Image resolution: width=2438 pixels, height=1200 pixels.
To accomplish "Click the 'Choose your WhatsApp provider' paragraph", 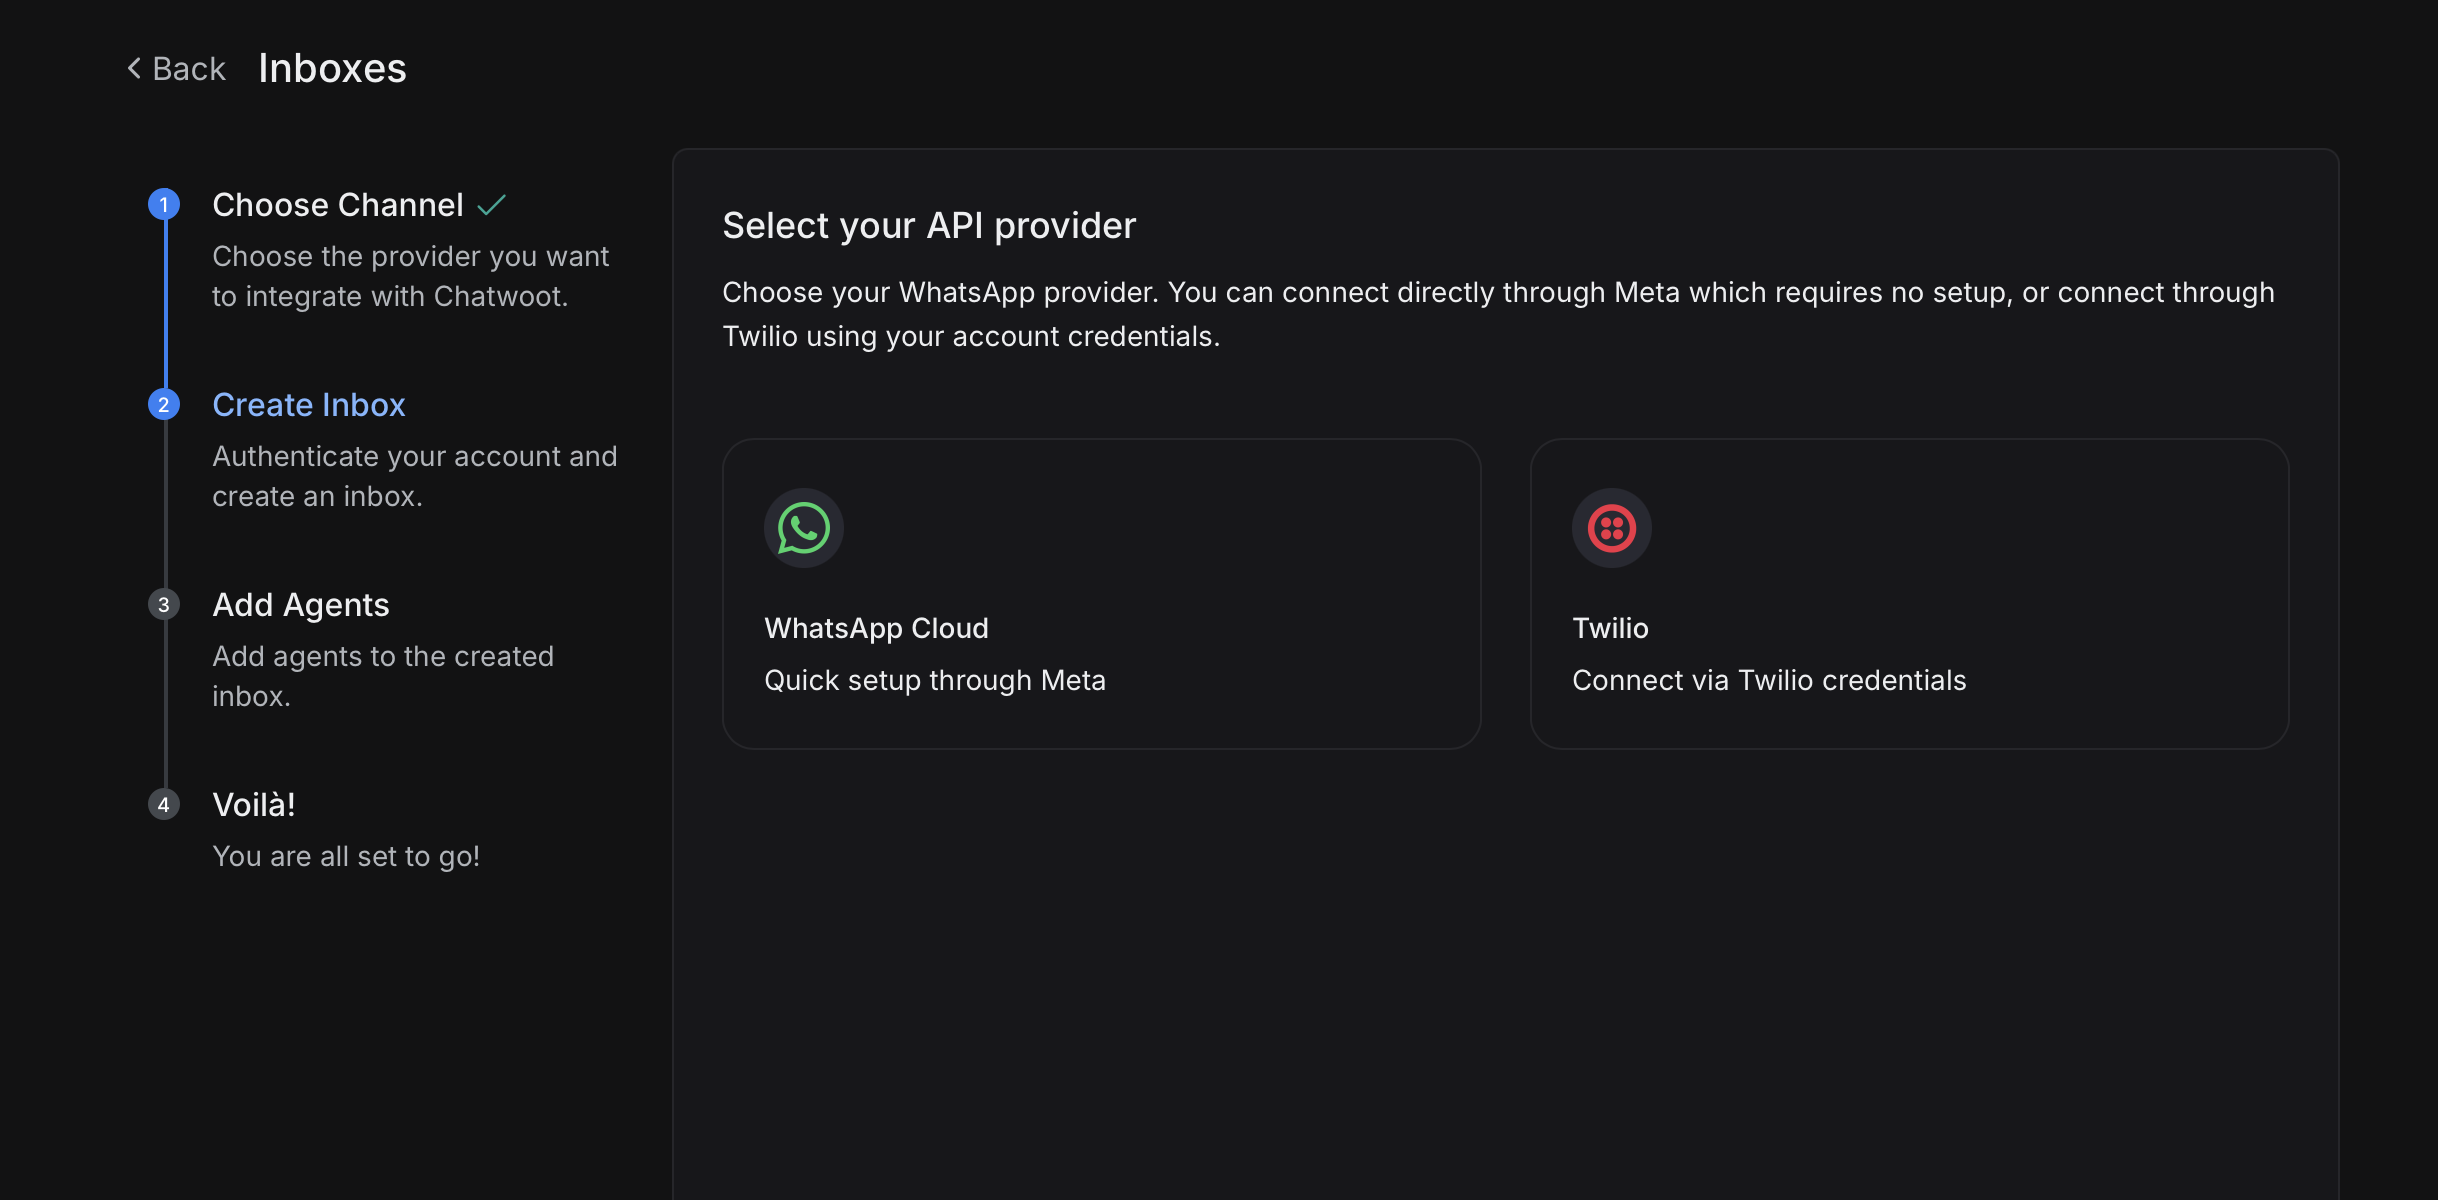I will [x=1498, y=314].
